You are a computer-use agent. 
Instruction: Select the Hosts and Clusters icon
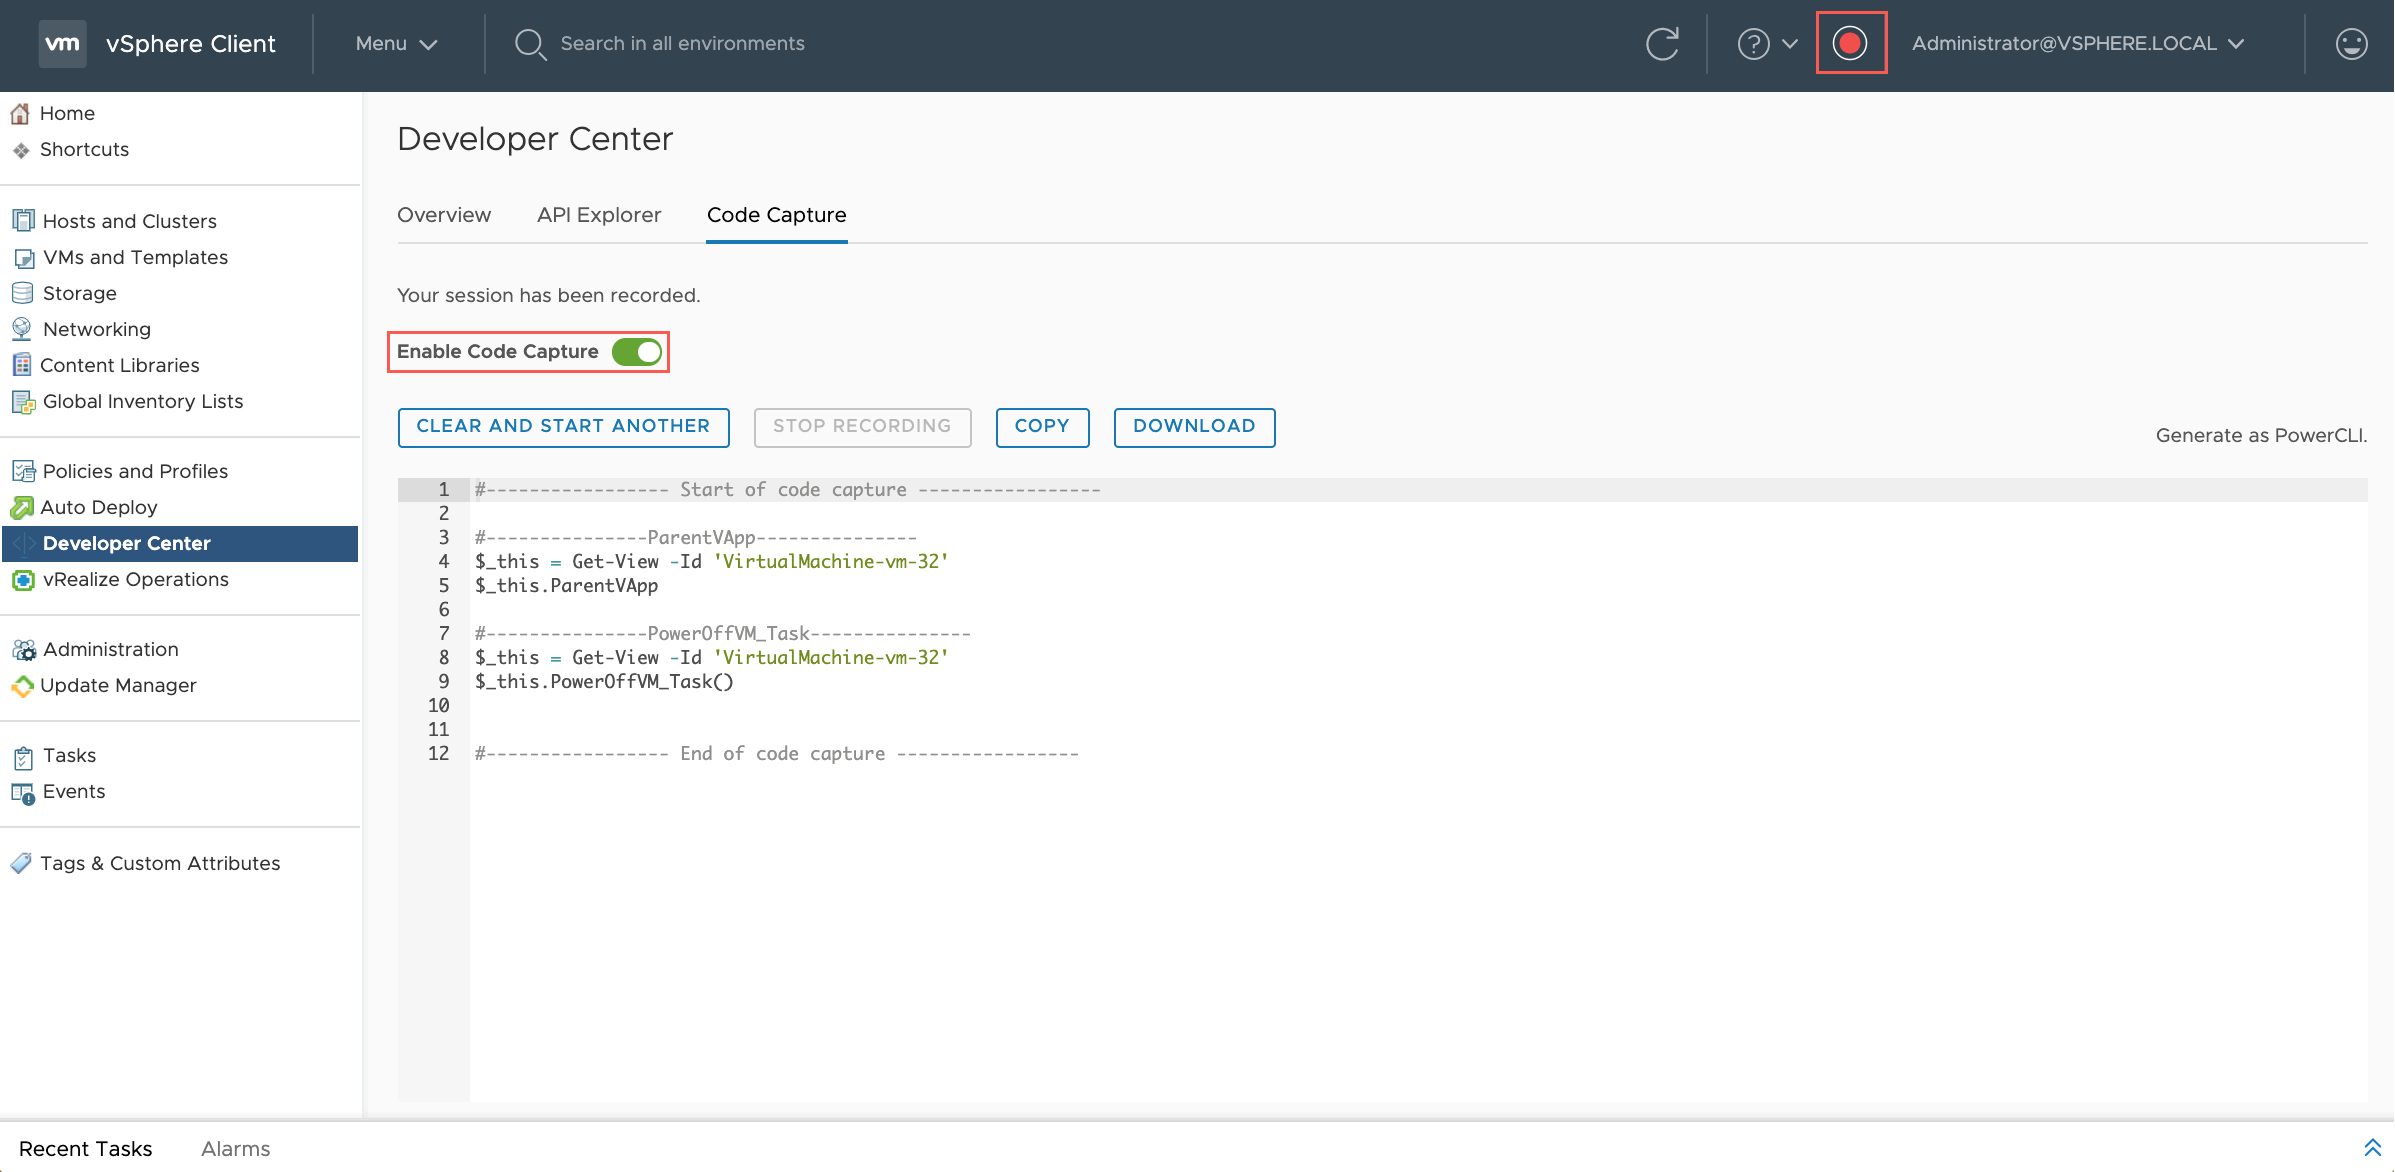(x=23, y=220)
